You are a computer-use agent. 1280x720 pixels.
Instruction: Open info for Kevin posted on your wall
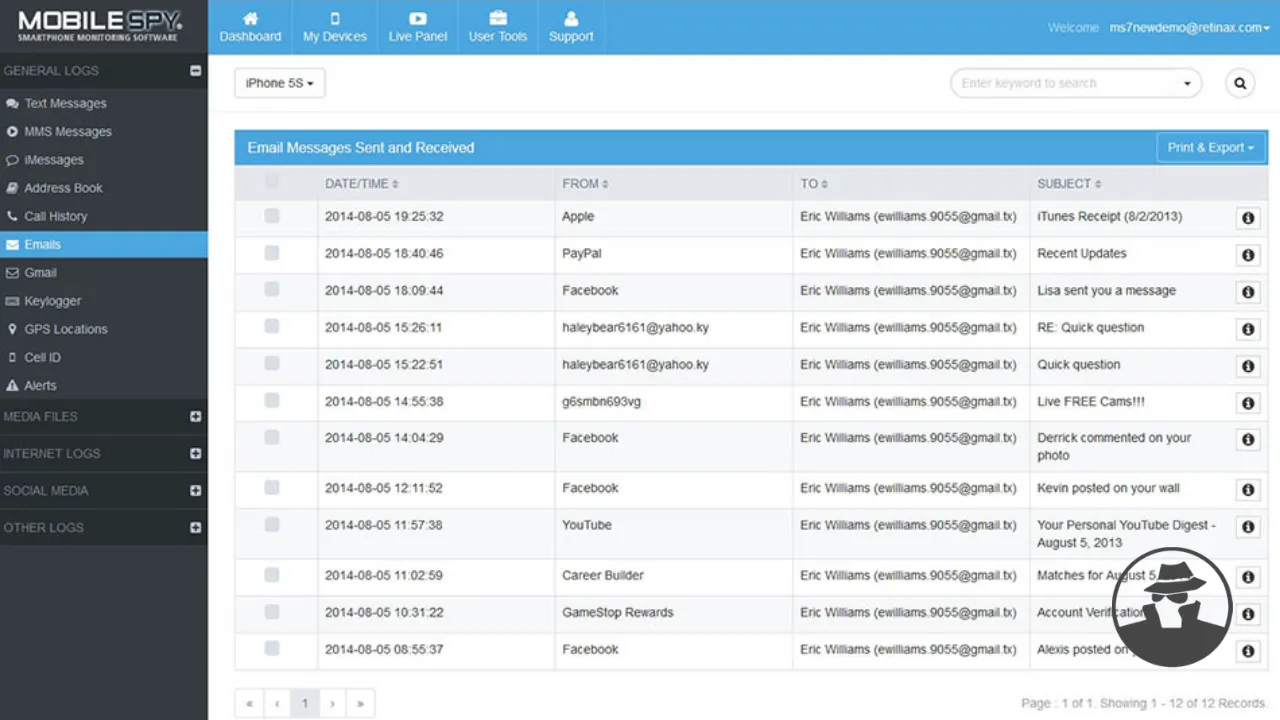1247,490
